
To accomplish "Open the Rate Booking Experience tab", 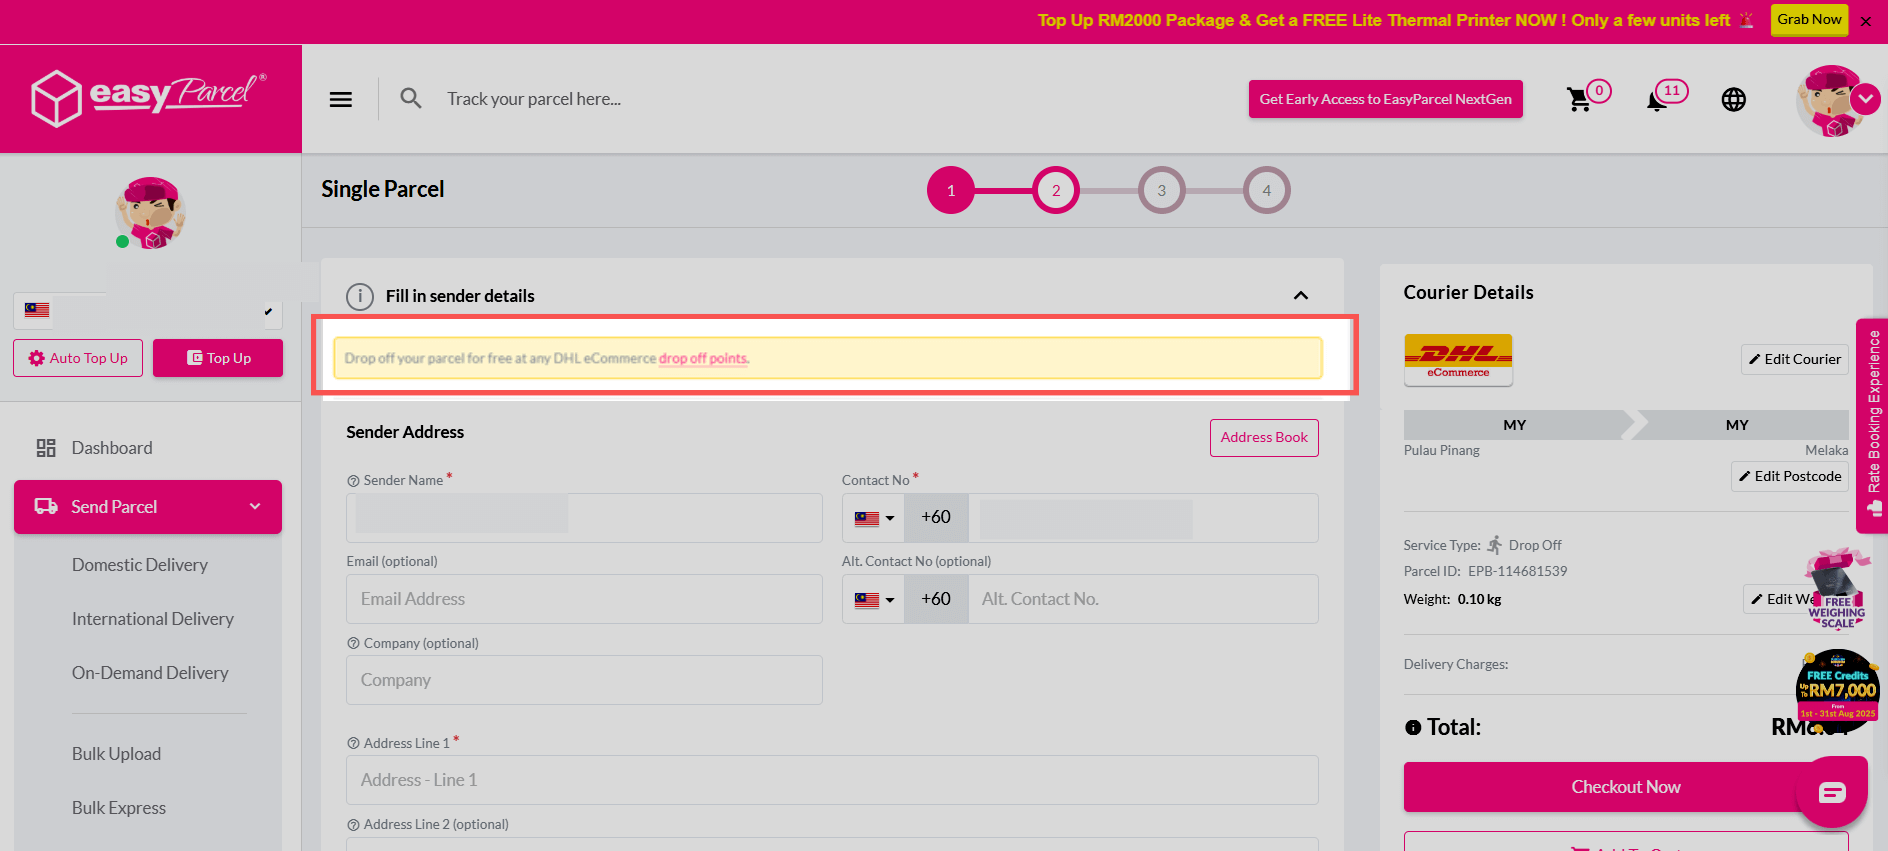I will (1873, 425).
